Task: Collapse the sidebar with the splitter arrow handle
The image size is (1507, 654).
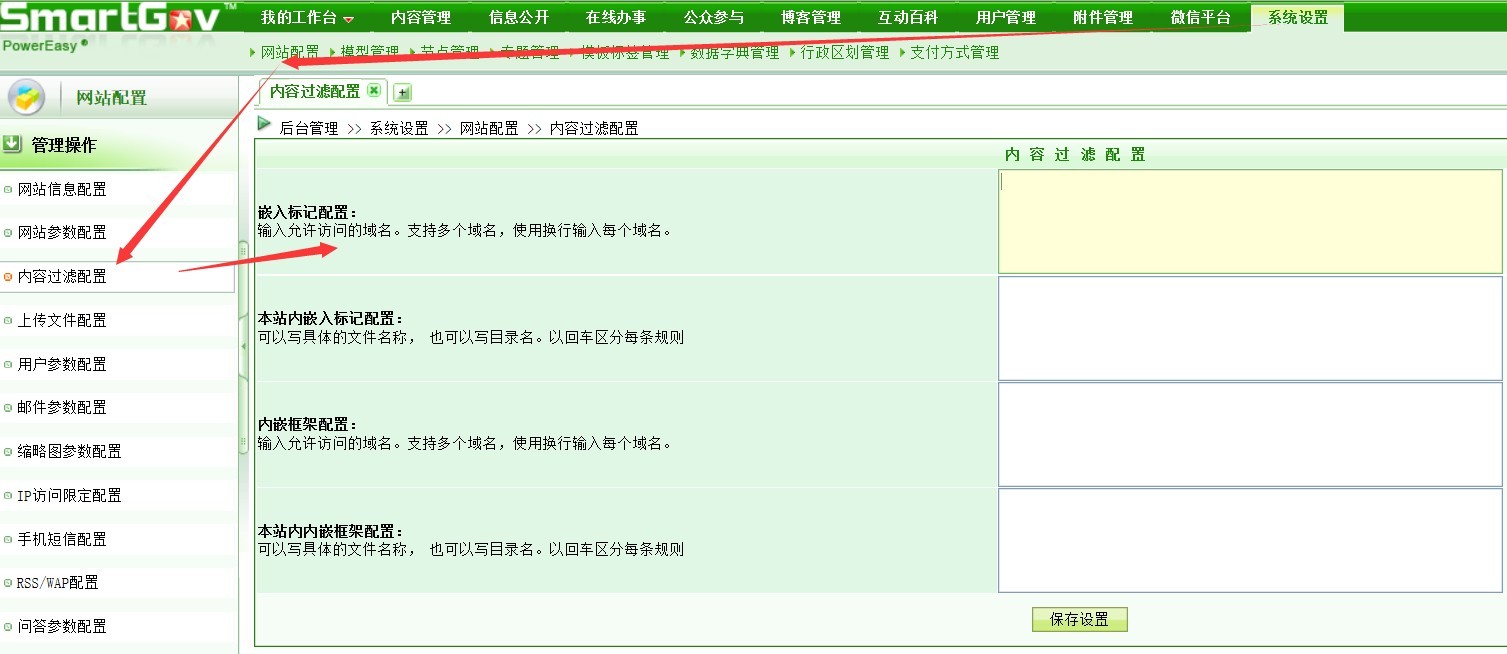Action: pyautogui.click(x=243, y=346)
